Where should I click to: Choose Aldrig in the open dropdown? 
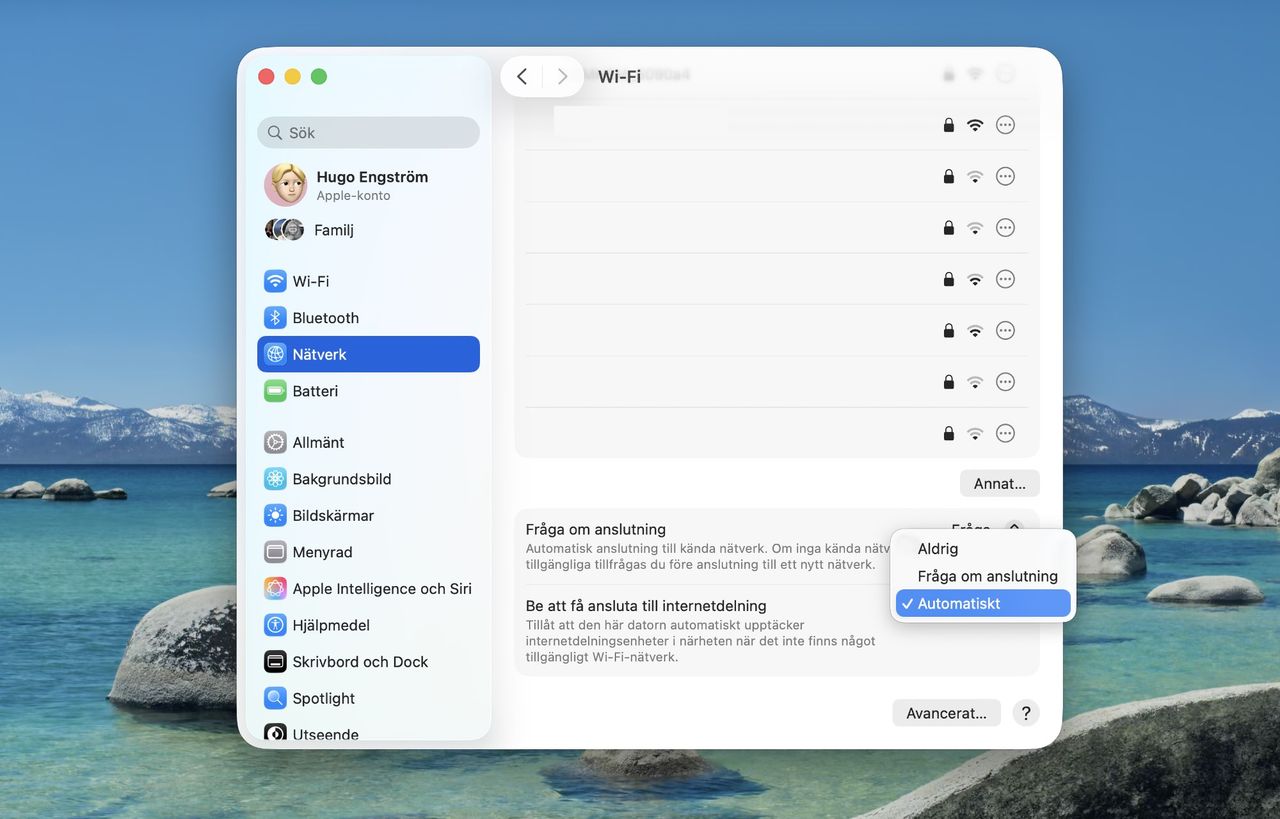click(x=938, y=548)
